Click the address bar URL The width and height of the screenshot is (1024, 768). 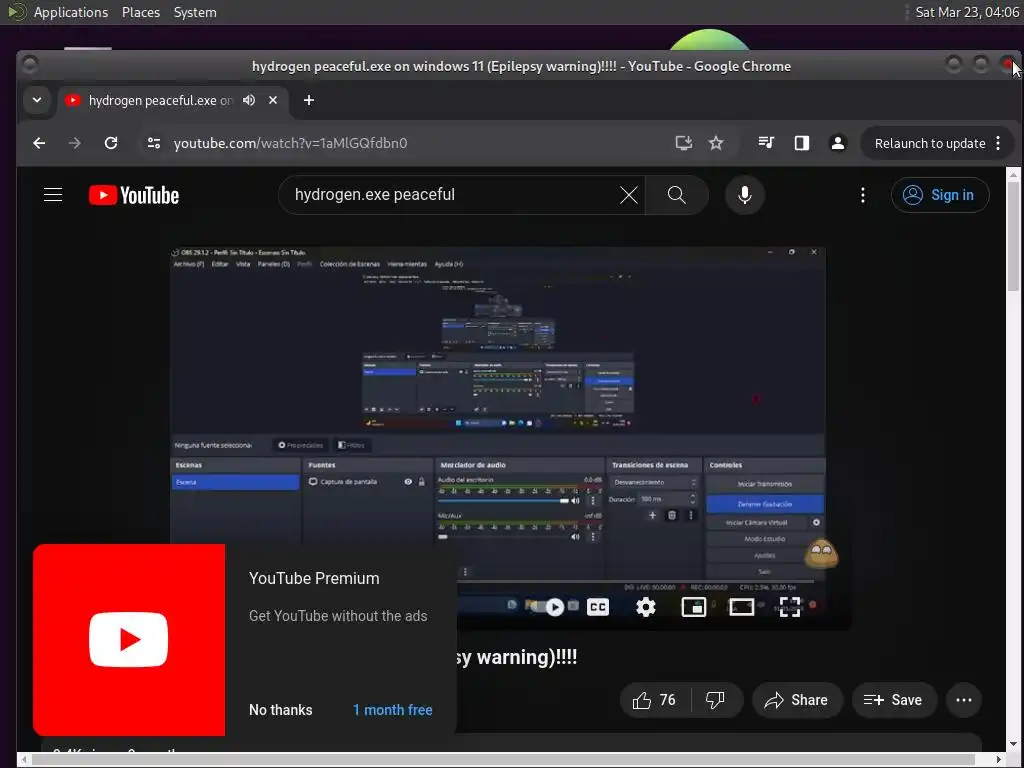click(290, 143)
